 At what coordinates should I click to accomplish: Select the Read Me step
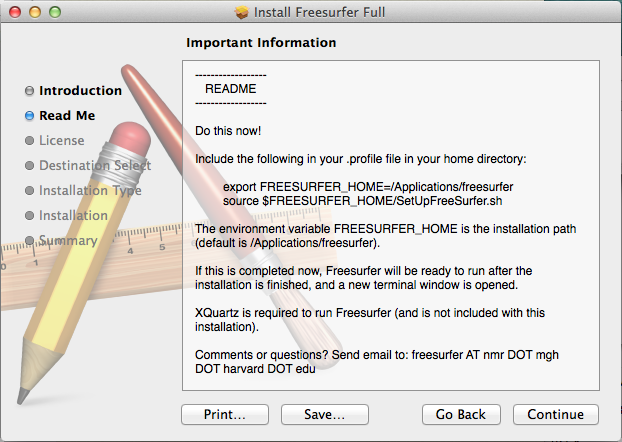click(x=67, y=116)
